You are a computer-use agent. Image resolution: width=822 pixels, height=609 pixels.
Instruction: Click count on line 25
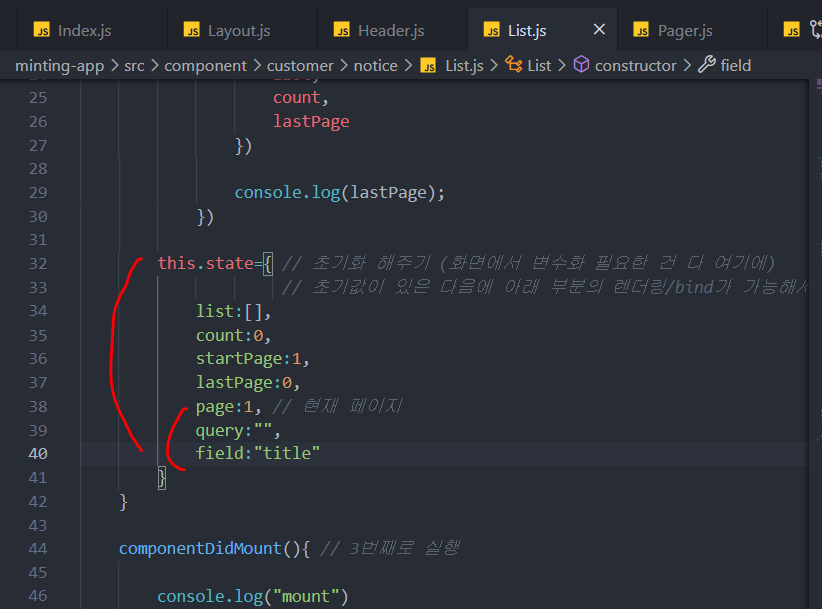pos(297,97)
